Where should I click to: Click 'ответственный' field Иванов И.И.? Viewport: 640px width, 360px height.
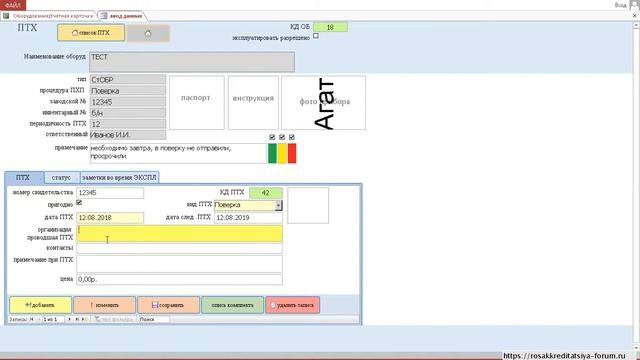tap(128, 135)
